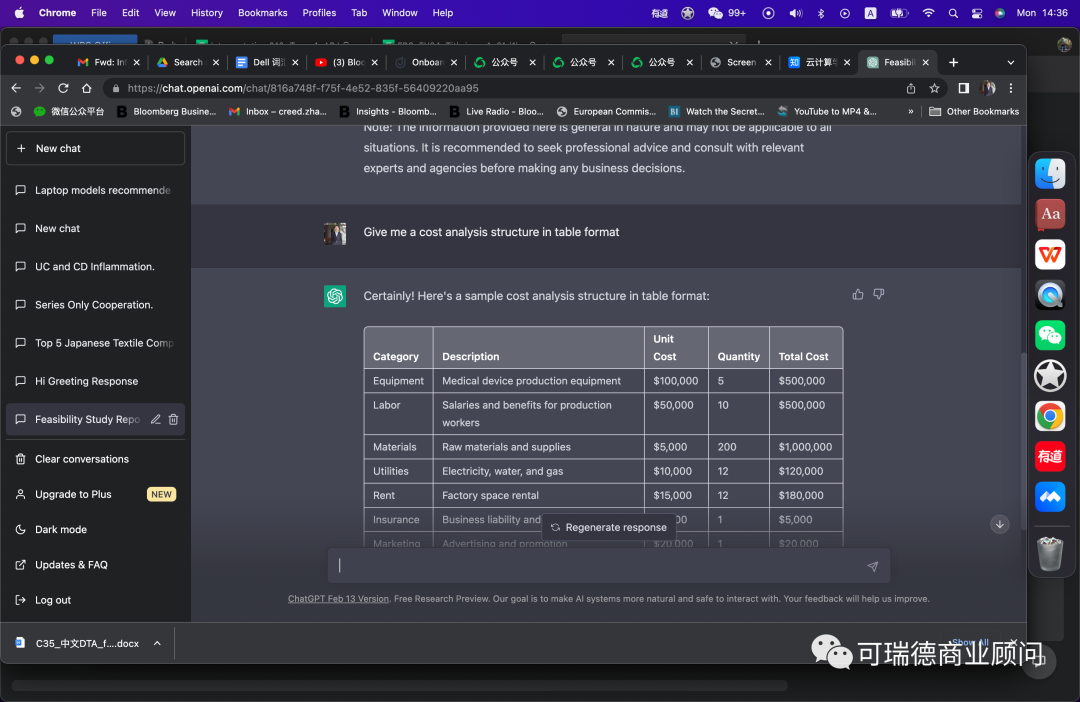This screenshot has height=702, width=1080.
Task: Open the Laptop models recommende chat
Action: [95, 190]
